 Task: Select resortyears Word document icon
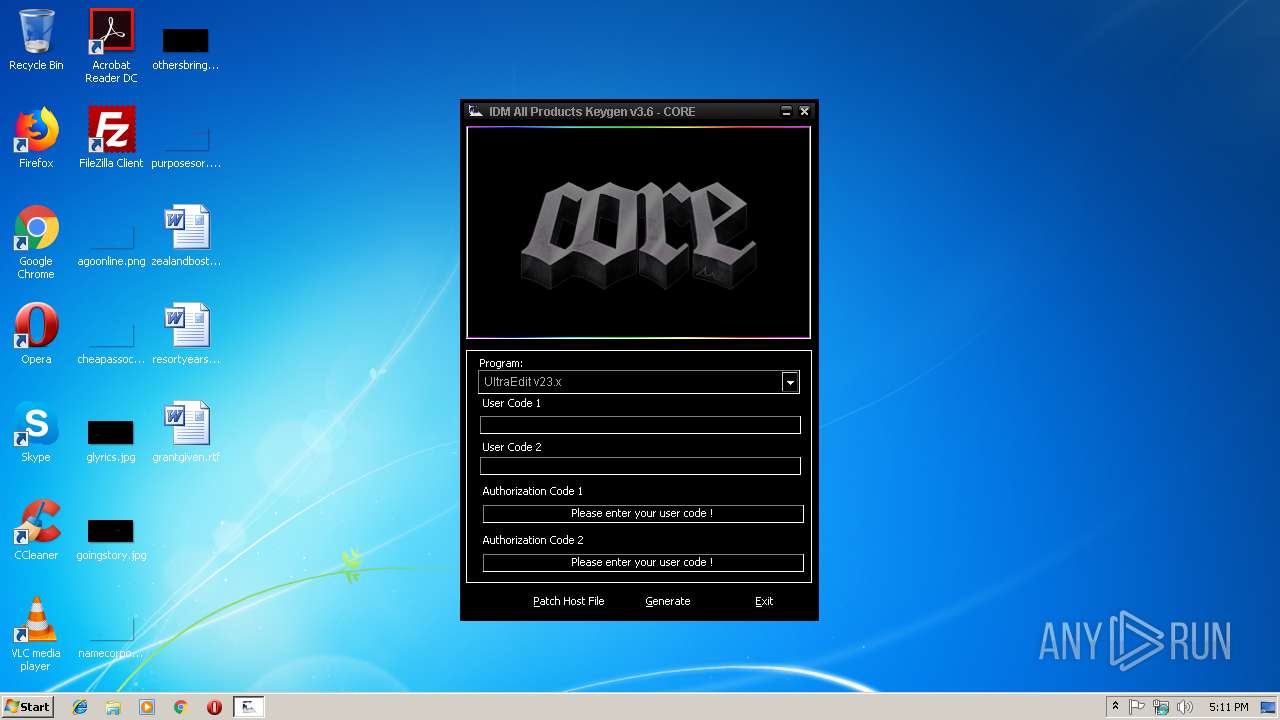pos(186,334)
